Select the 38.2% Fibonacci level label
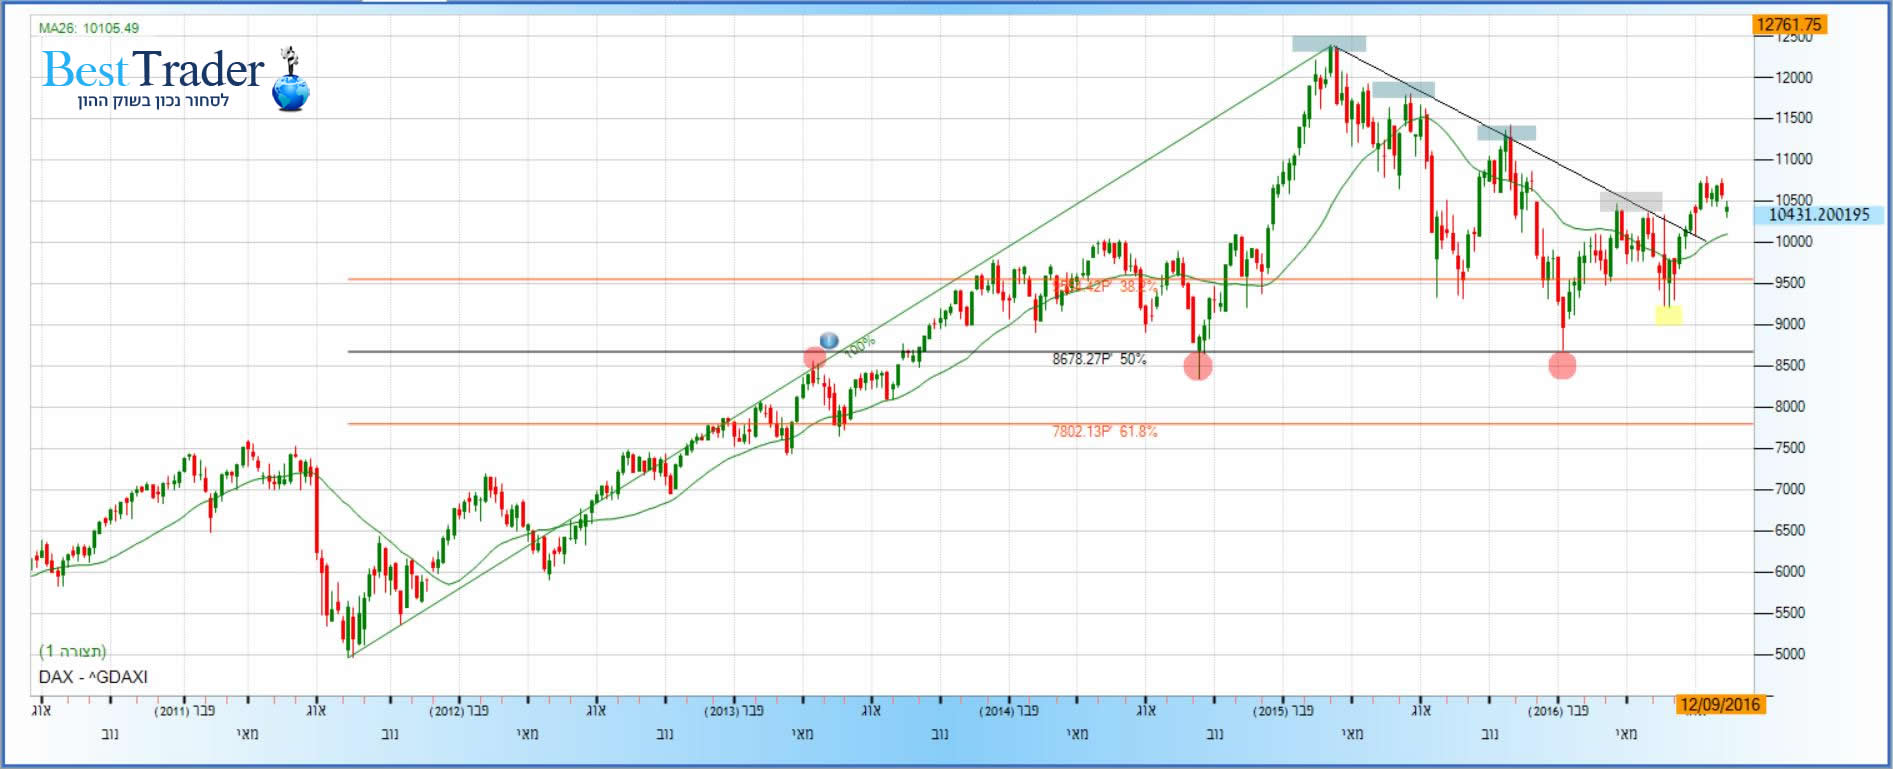The height and width of the screenshot is (769, 1893). [x=1104, y=286]
